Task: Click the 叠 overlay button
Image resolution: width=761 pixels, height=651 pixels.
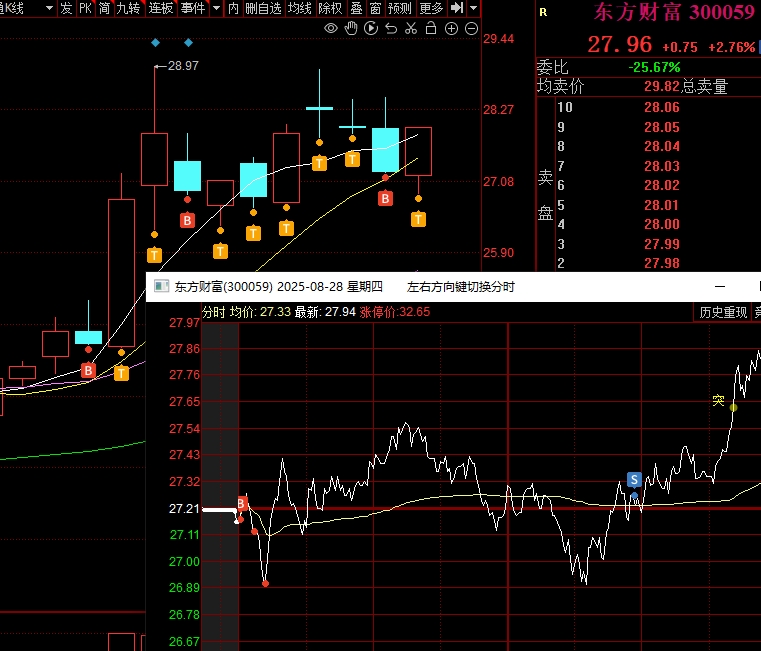Action: pyautogui.click(x=357, y=8)
